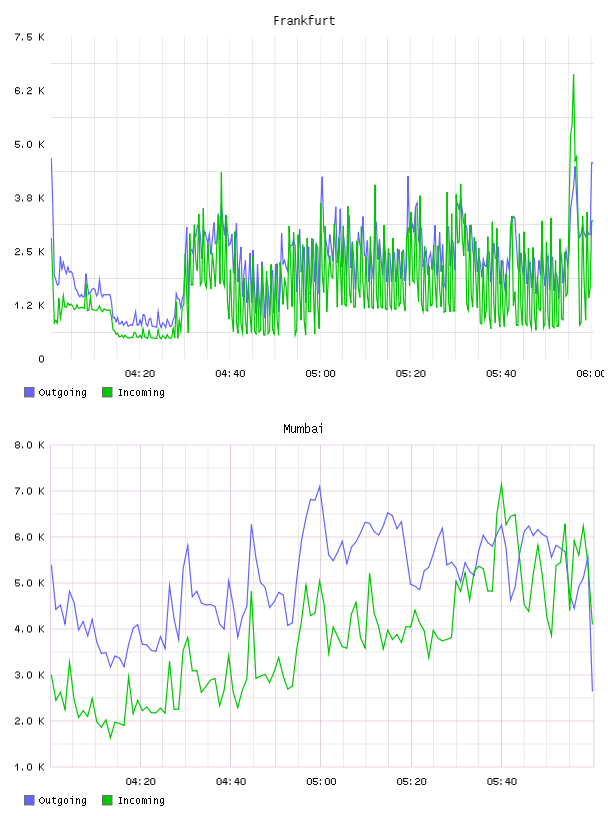Click the green Incoming swatch under Frankfurt chart
The width and height of the screenshot is (608, 816).
pyautogui.click(x=107, y=392)
